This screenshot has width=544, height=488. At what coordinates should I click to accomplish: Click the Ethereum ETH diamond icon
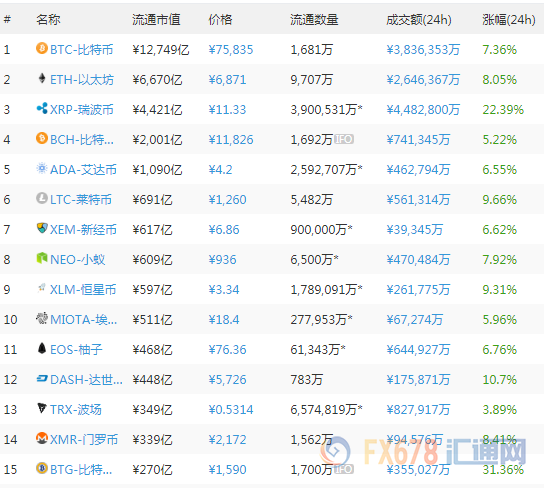tap(42, 78)
